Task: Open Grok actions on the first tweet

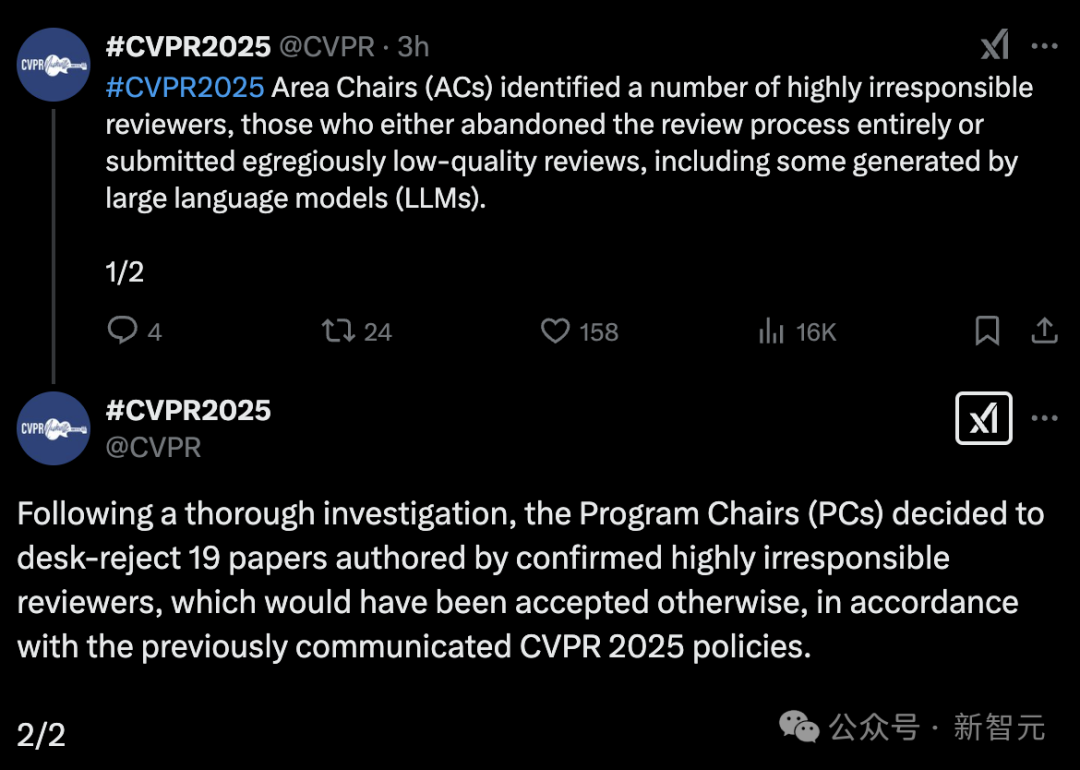Action: (x=995, y=46)
